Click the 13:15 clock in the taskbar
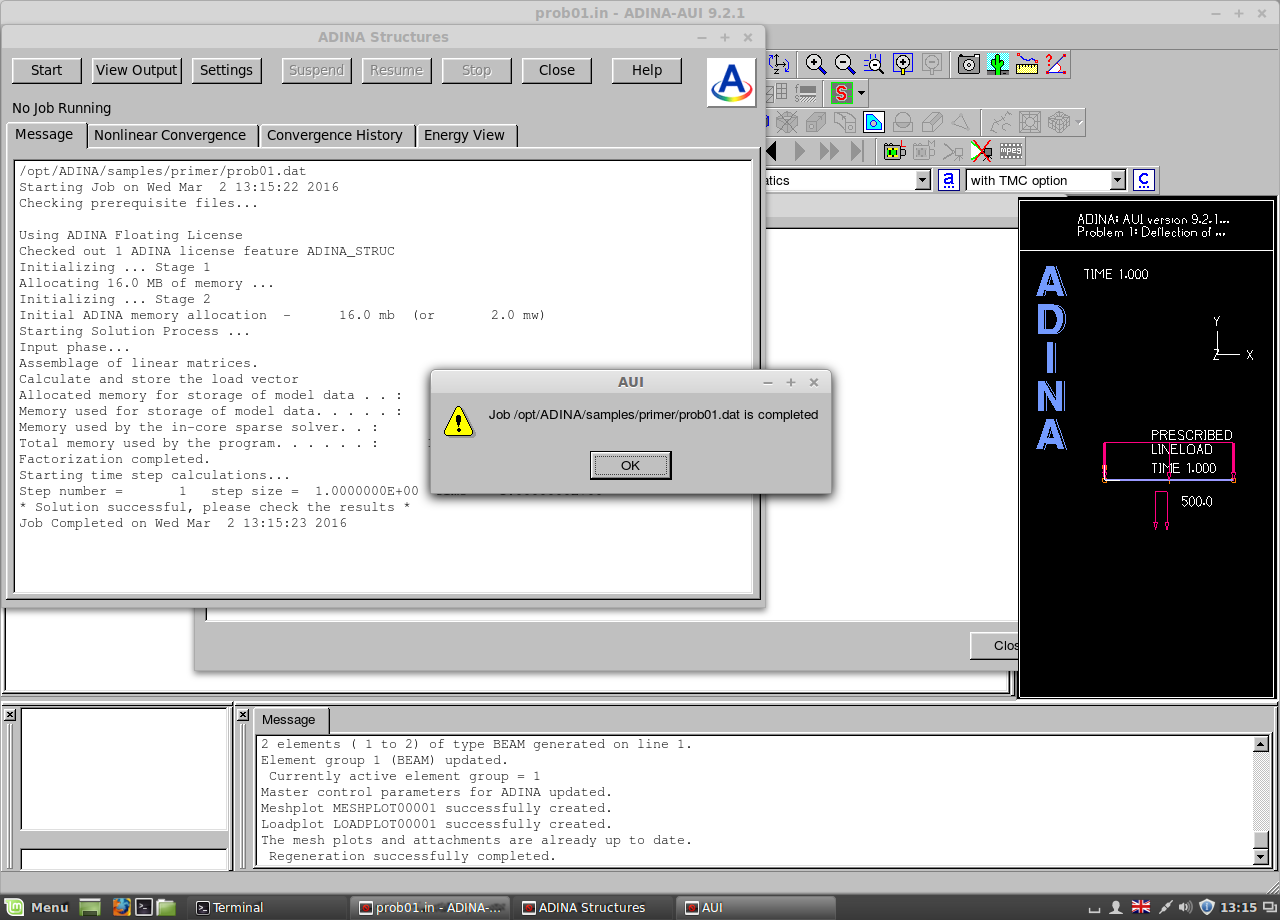The image size is (1280, 920). [1238, 907]
